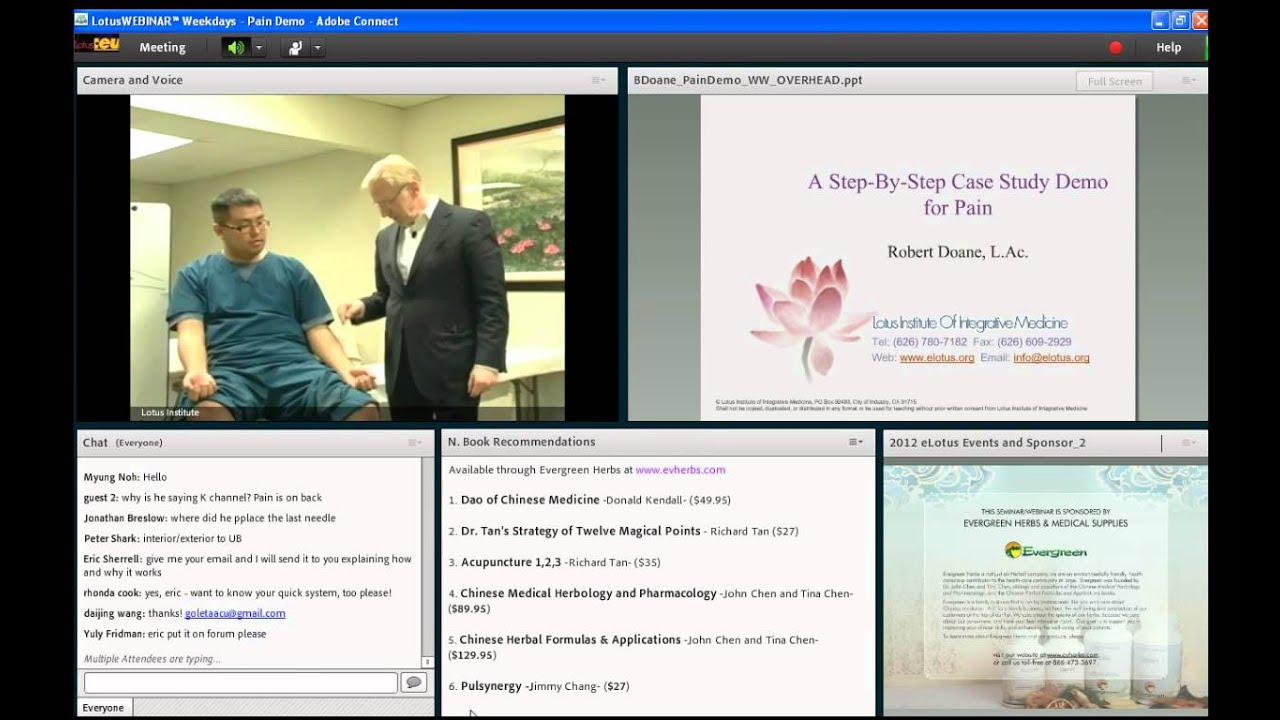The width and height of the screenshot is (1280, 720).
Task: Mute the speaker audio button
Action: tap(236, 47)
